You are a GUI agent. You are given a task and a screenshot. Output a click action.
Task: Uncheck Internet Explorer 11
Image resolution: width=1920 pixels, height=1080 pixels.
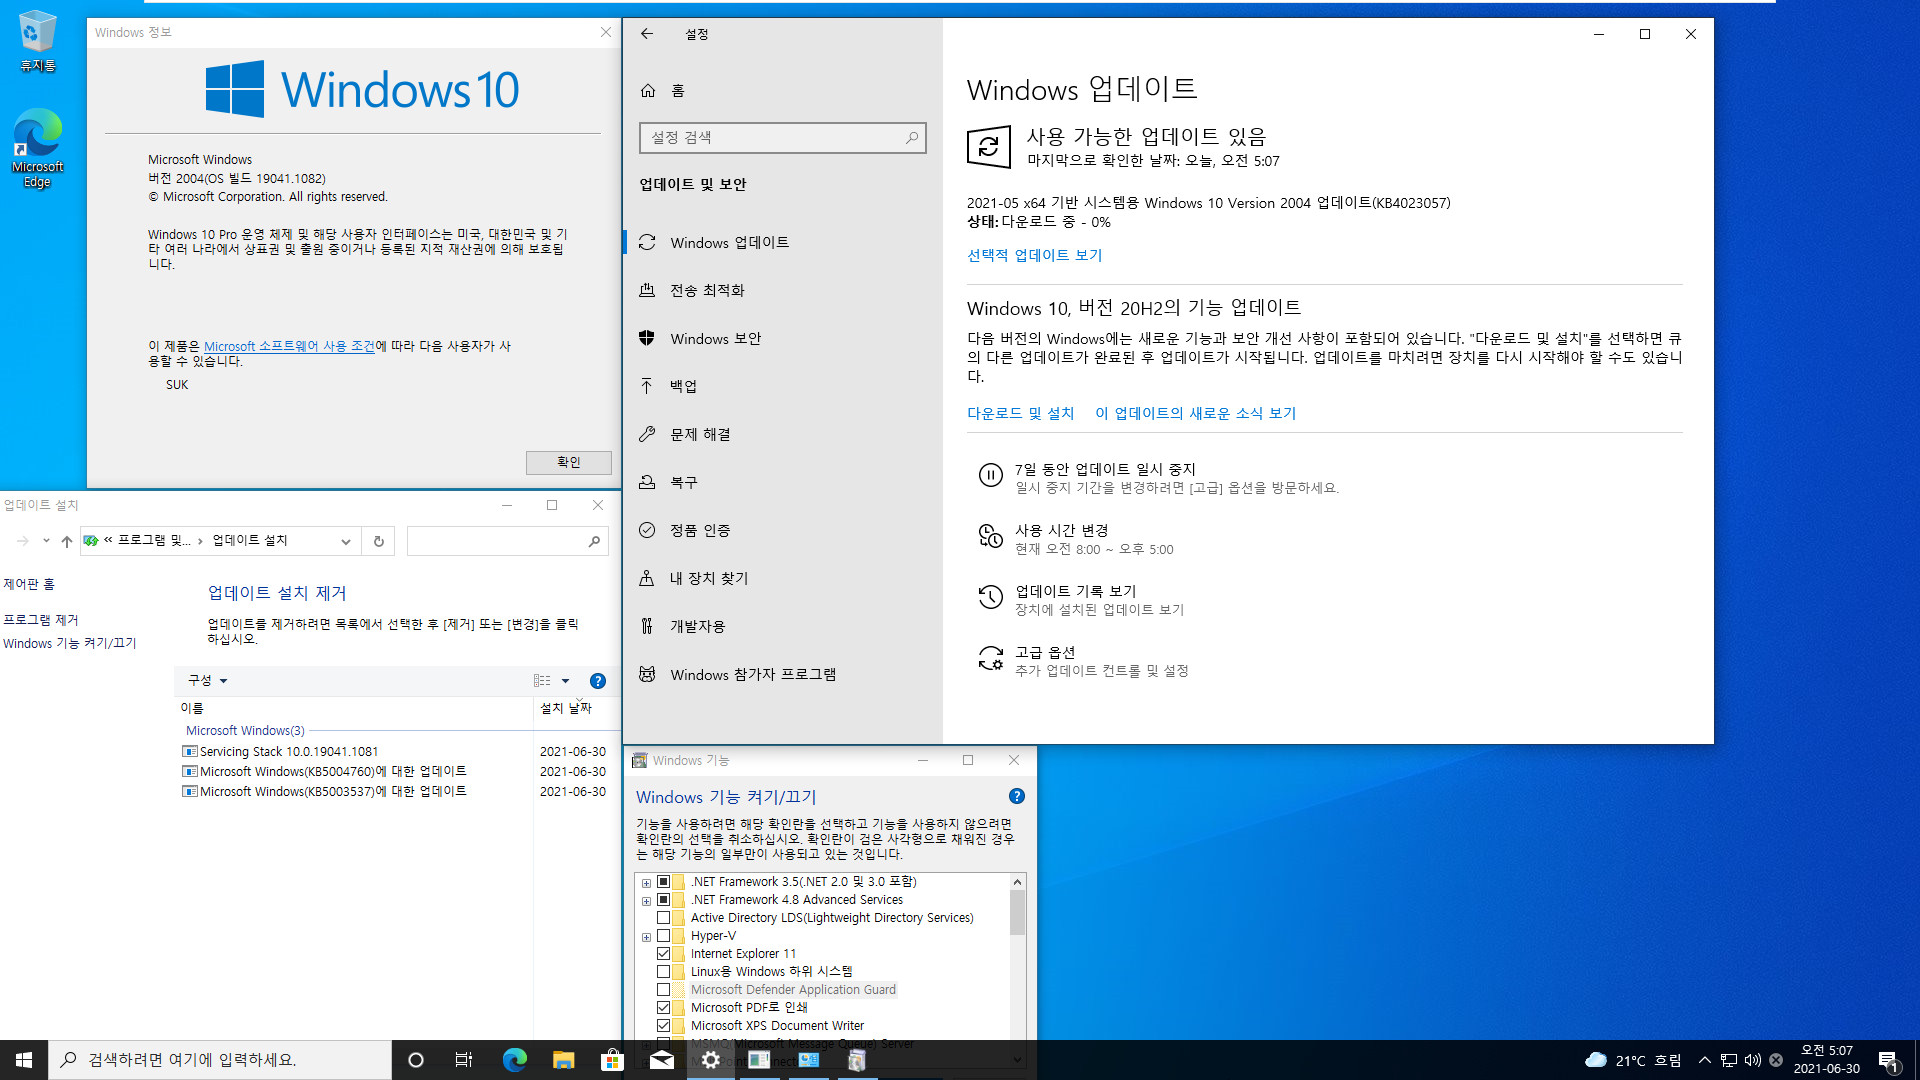pyautogui.click(x=663, y=954)
